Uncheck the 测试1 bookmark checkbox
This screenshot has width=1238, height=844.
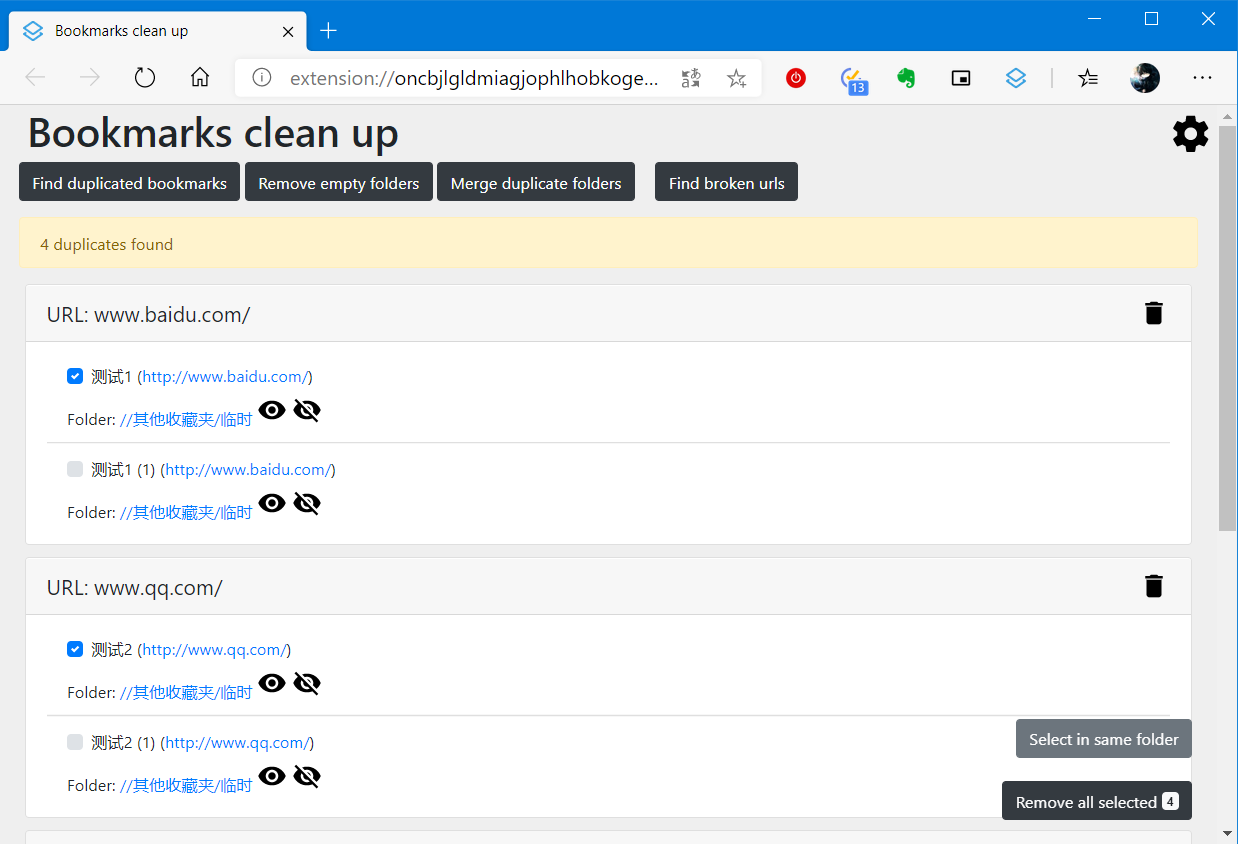coord(75,376)
